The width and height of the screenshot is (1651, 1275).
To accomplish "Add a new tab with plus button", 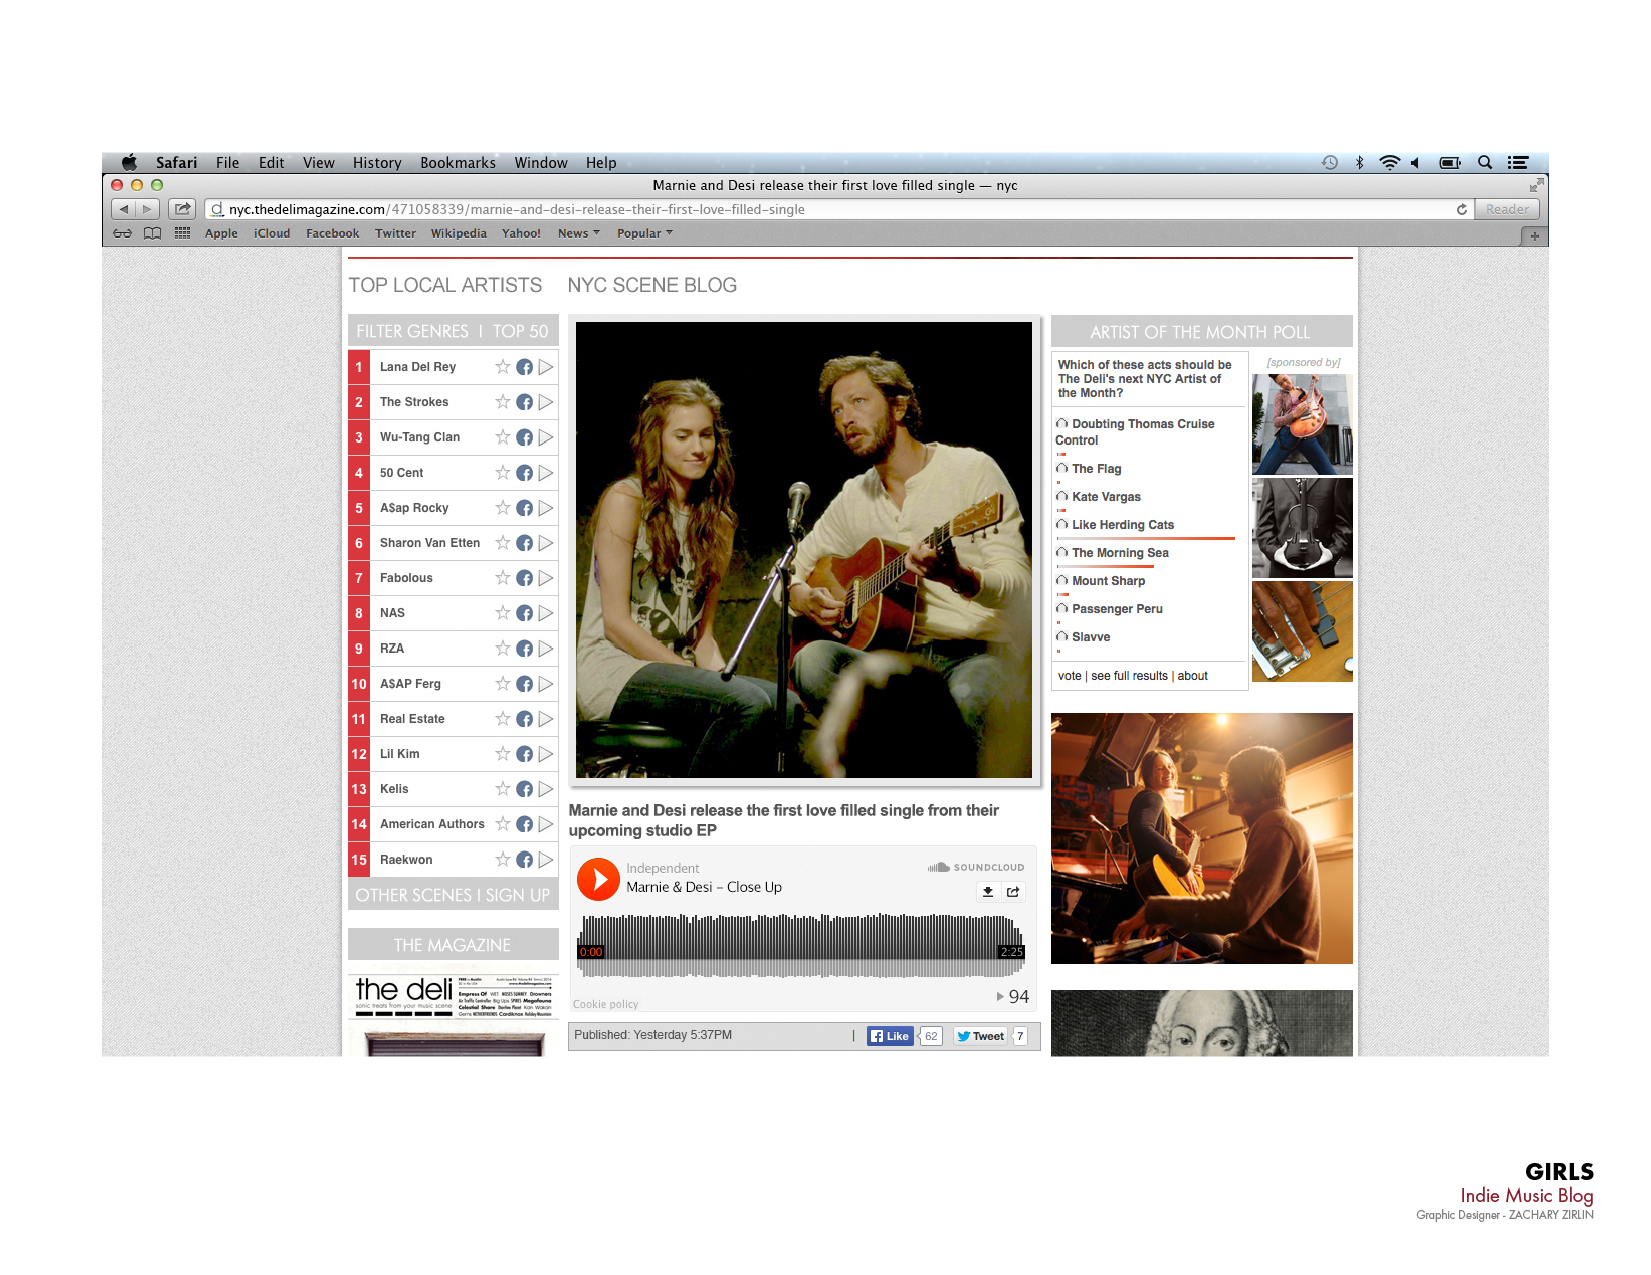I will tap(1534, 235).
